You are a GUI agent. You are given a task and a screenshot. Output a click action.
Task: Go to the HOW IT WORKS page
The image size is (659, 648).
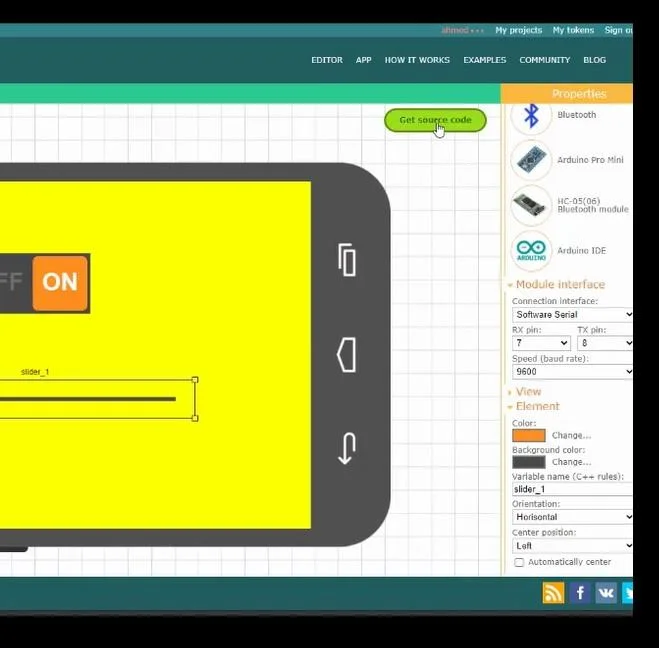[x=417, y=60]
